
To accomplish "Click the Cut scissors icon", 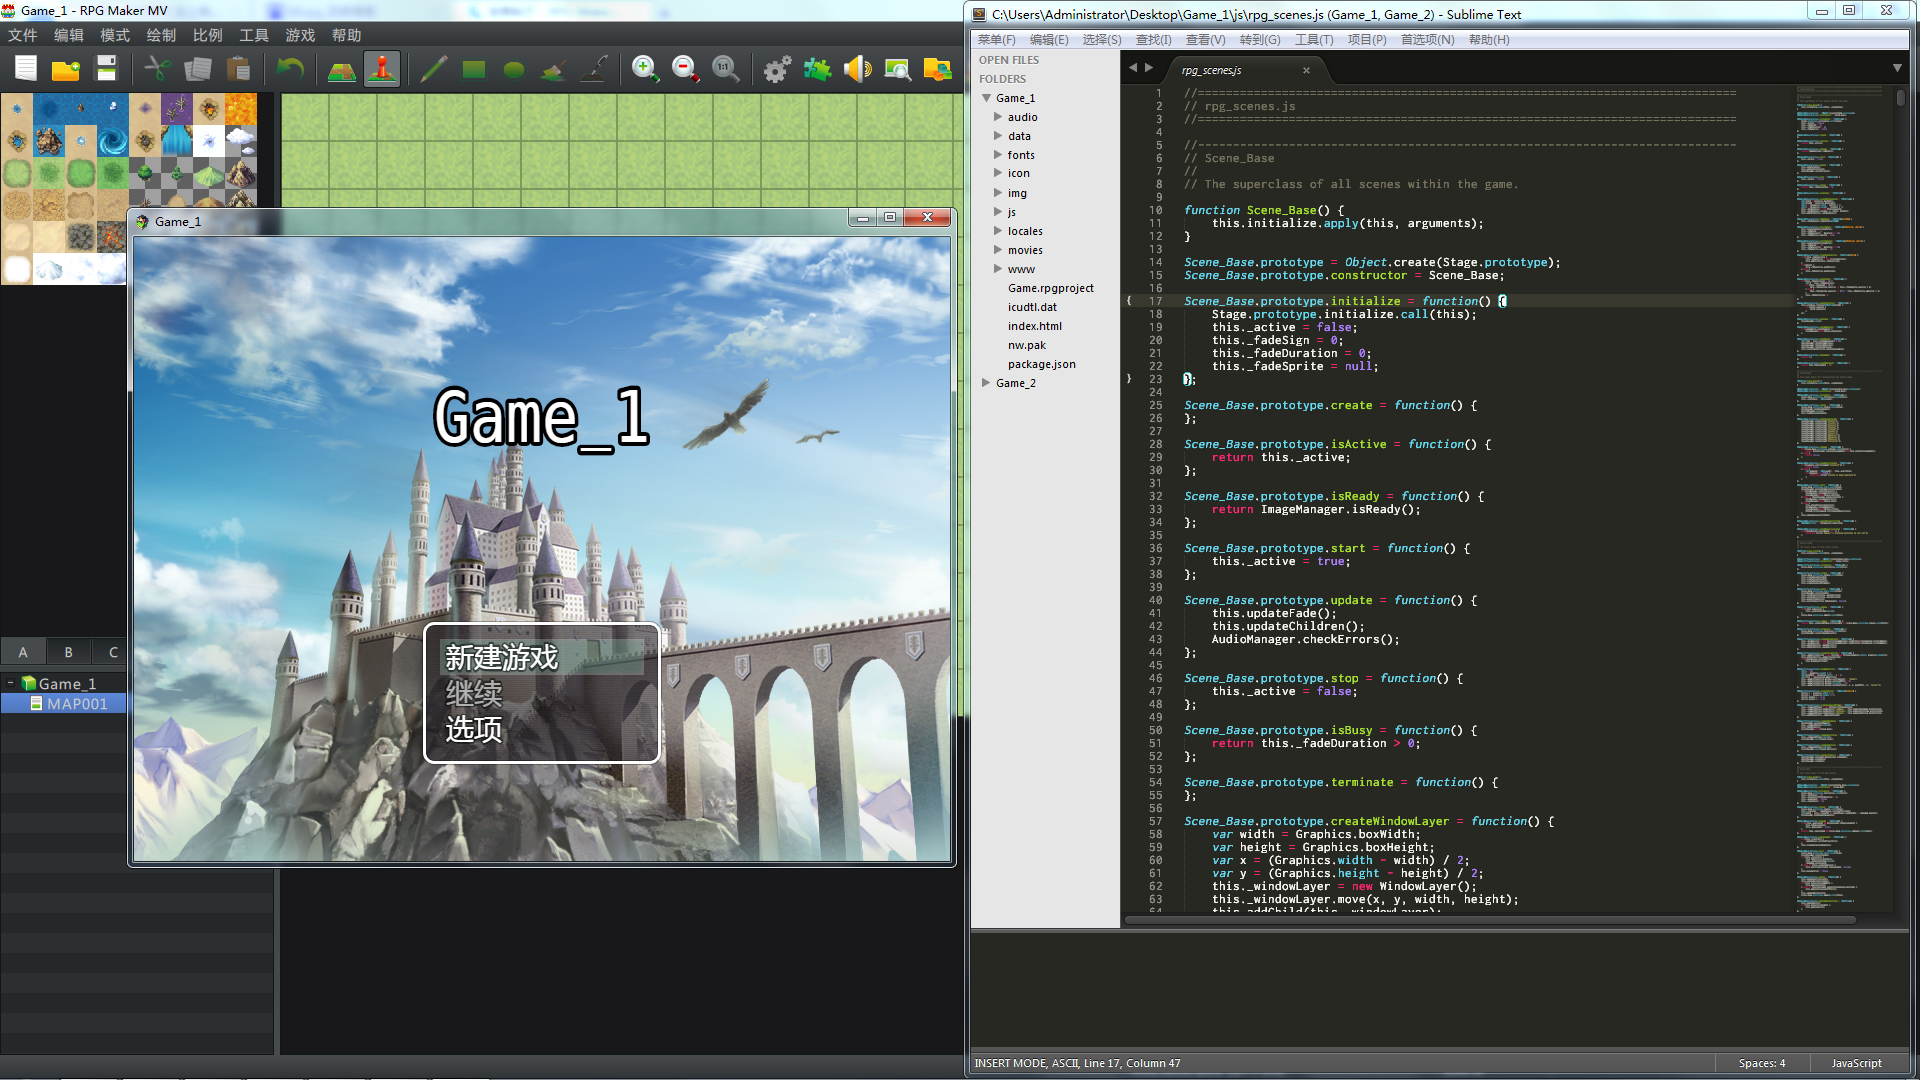I will tap(158, 69).
